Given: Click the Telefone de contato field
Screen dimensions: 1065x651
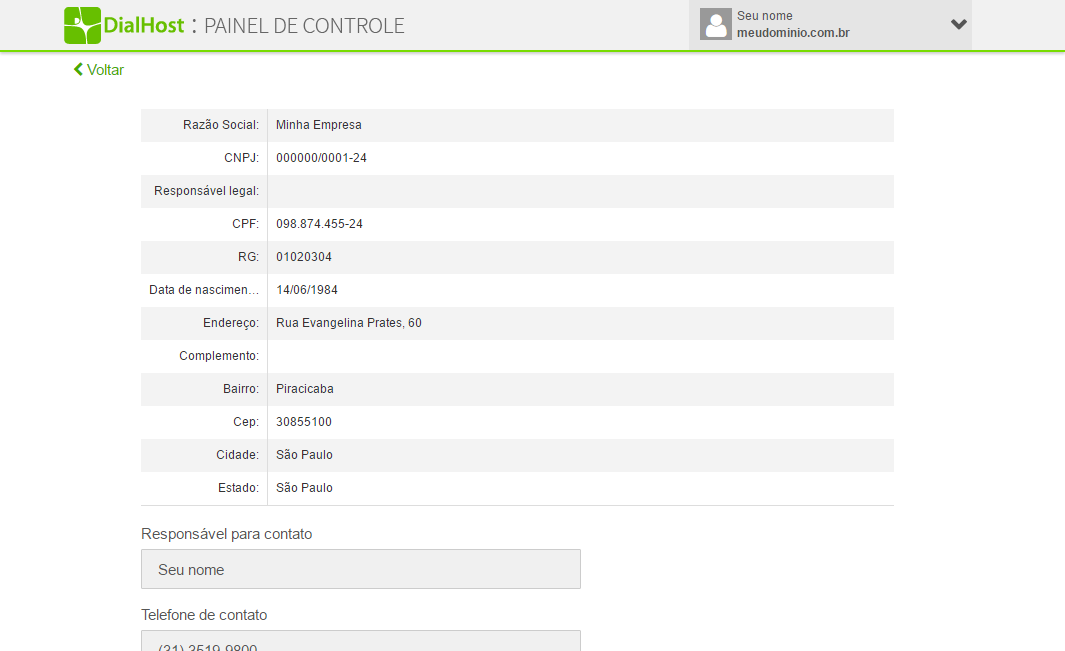Looking at the screenshot, I should (x=361, y=641).
